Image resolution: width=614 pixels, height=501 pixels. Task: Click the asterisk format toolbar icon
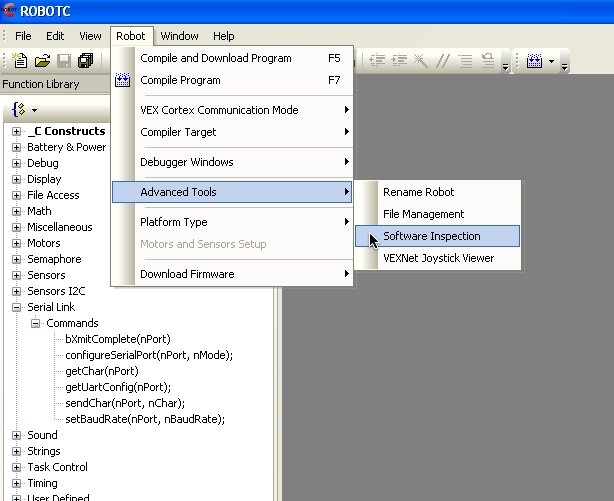point(421,61)
